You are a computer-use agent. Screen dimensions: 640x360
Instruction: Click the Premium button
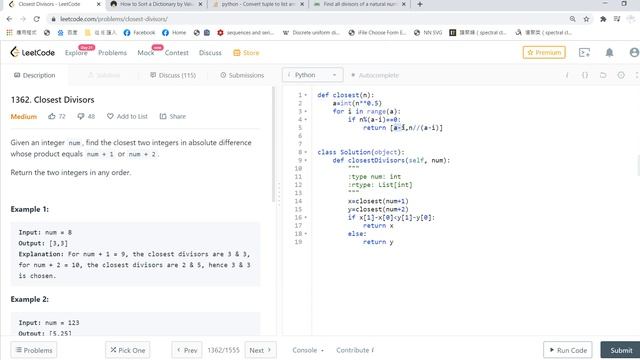(x=544, y=53)
